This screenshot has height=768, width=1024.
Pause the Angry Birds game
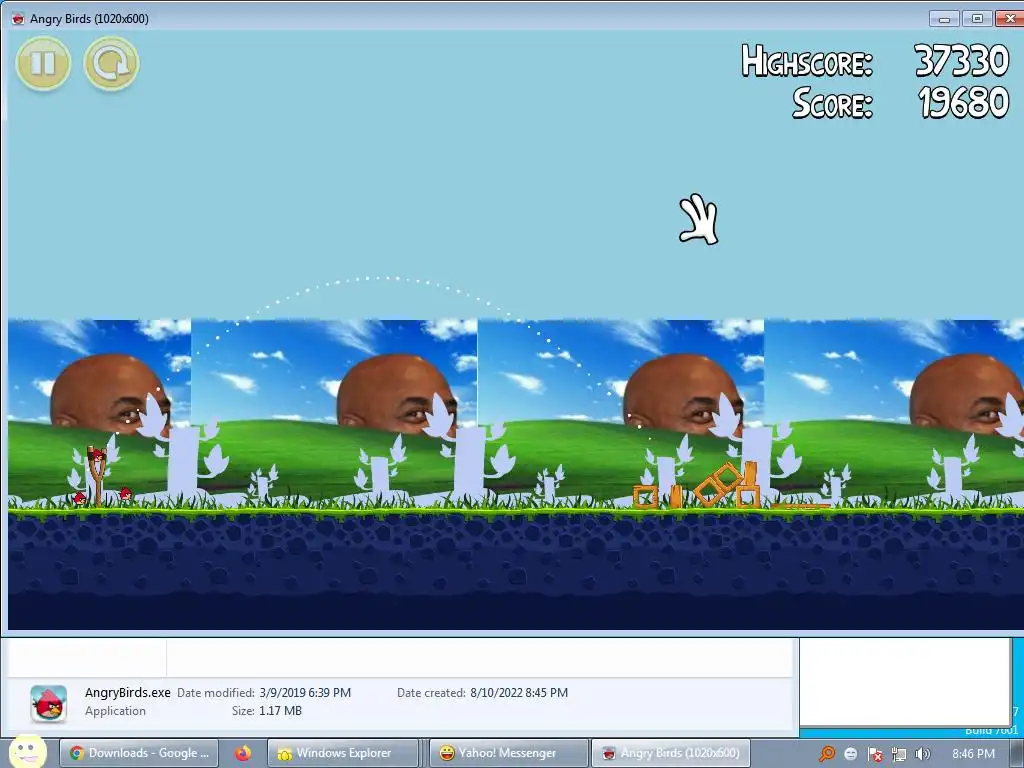click(43, 64)
